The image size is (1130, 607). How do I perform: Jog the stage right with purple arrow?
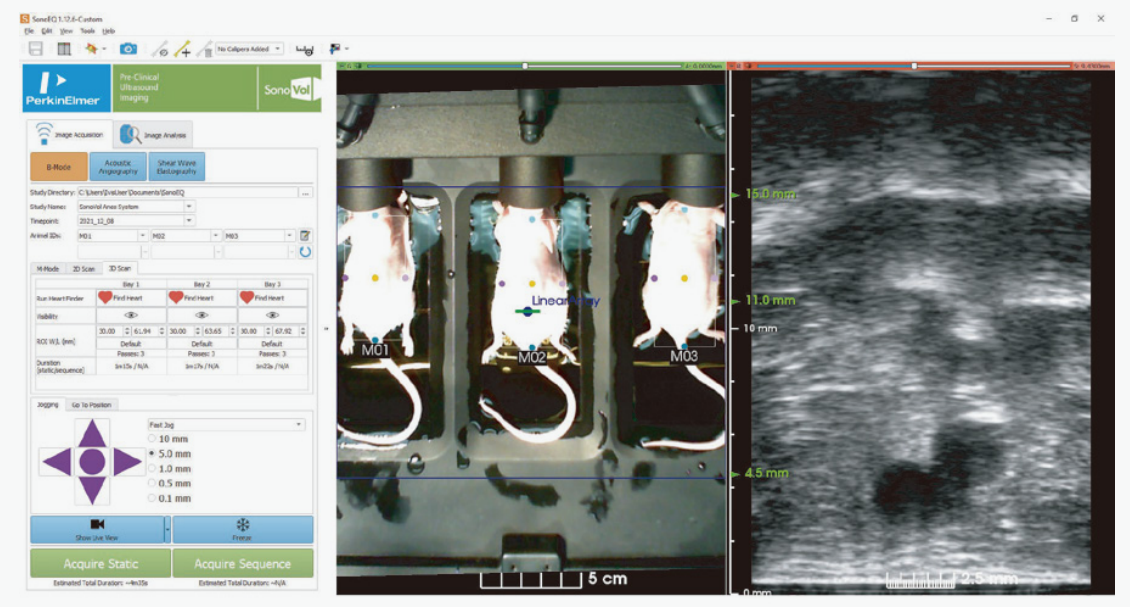(x=127, y=462)
